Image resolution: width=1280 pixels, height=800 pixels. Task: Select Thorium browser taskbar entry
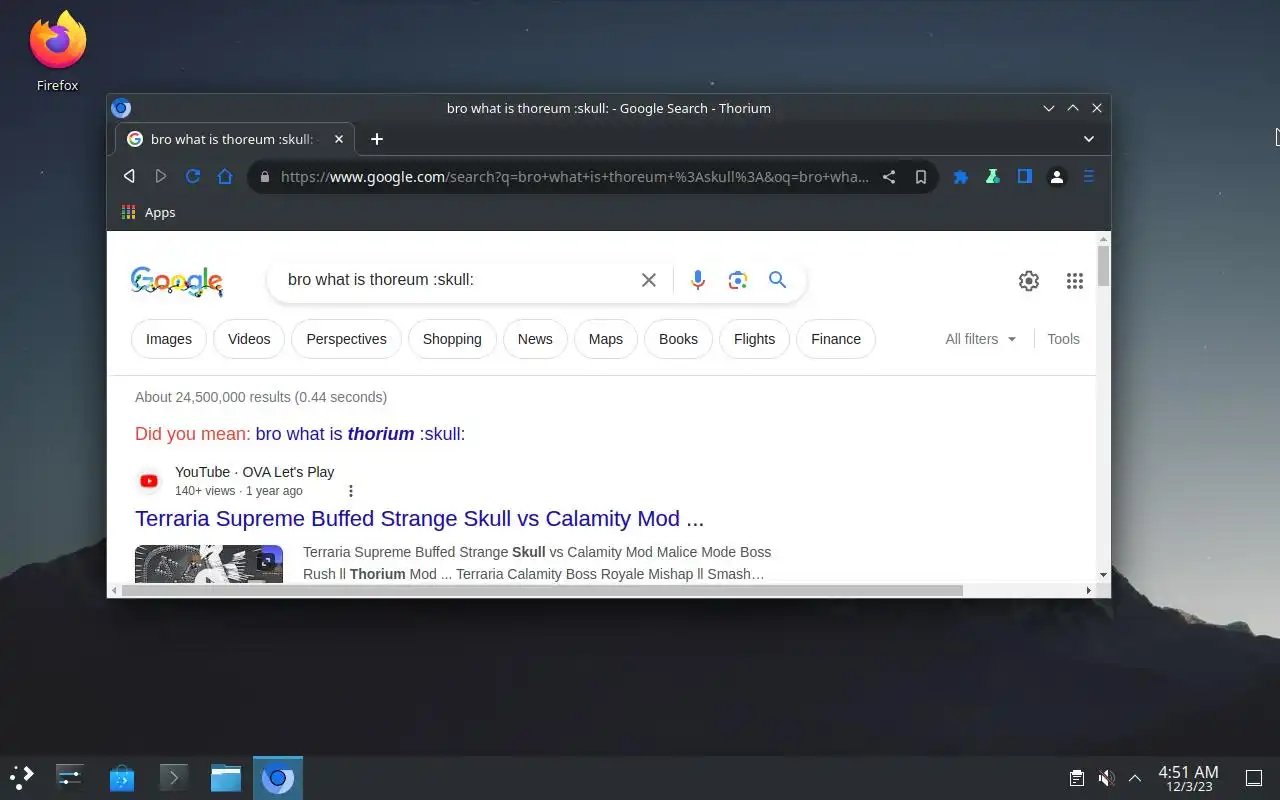point(278,777)
